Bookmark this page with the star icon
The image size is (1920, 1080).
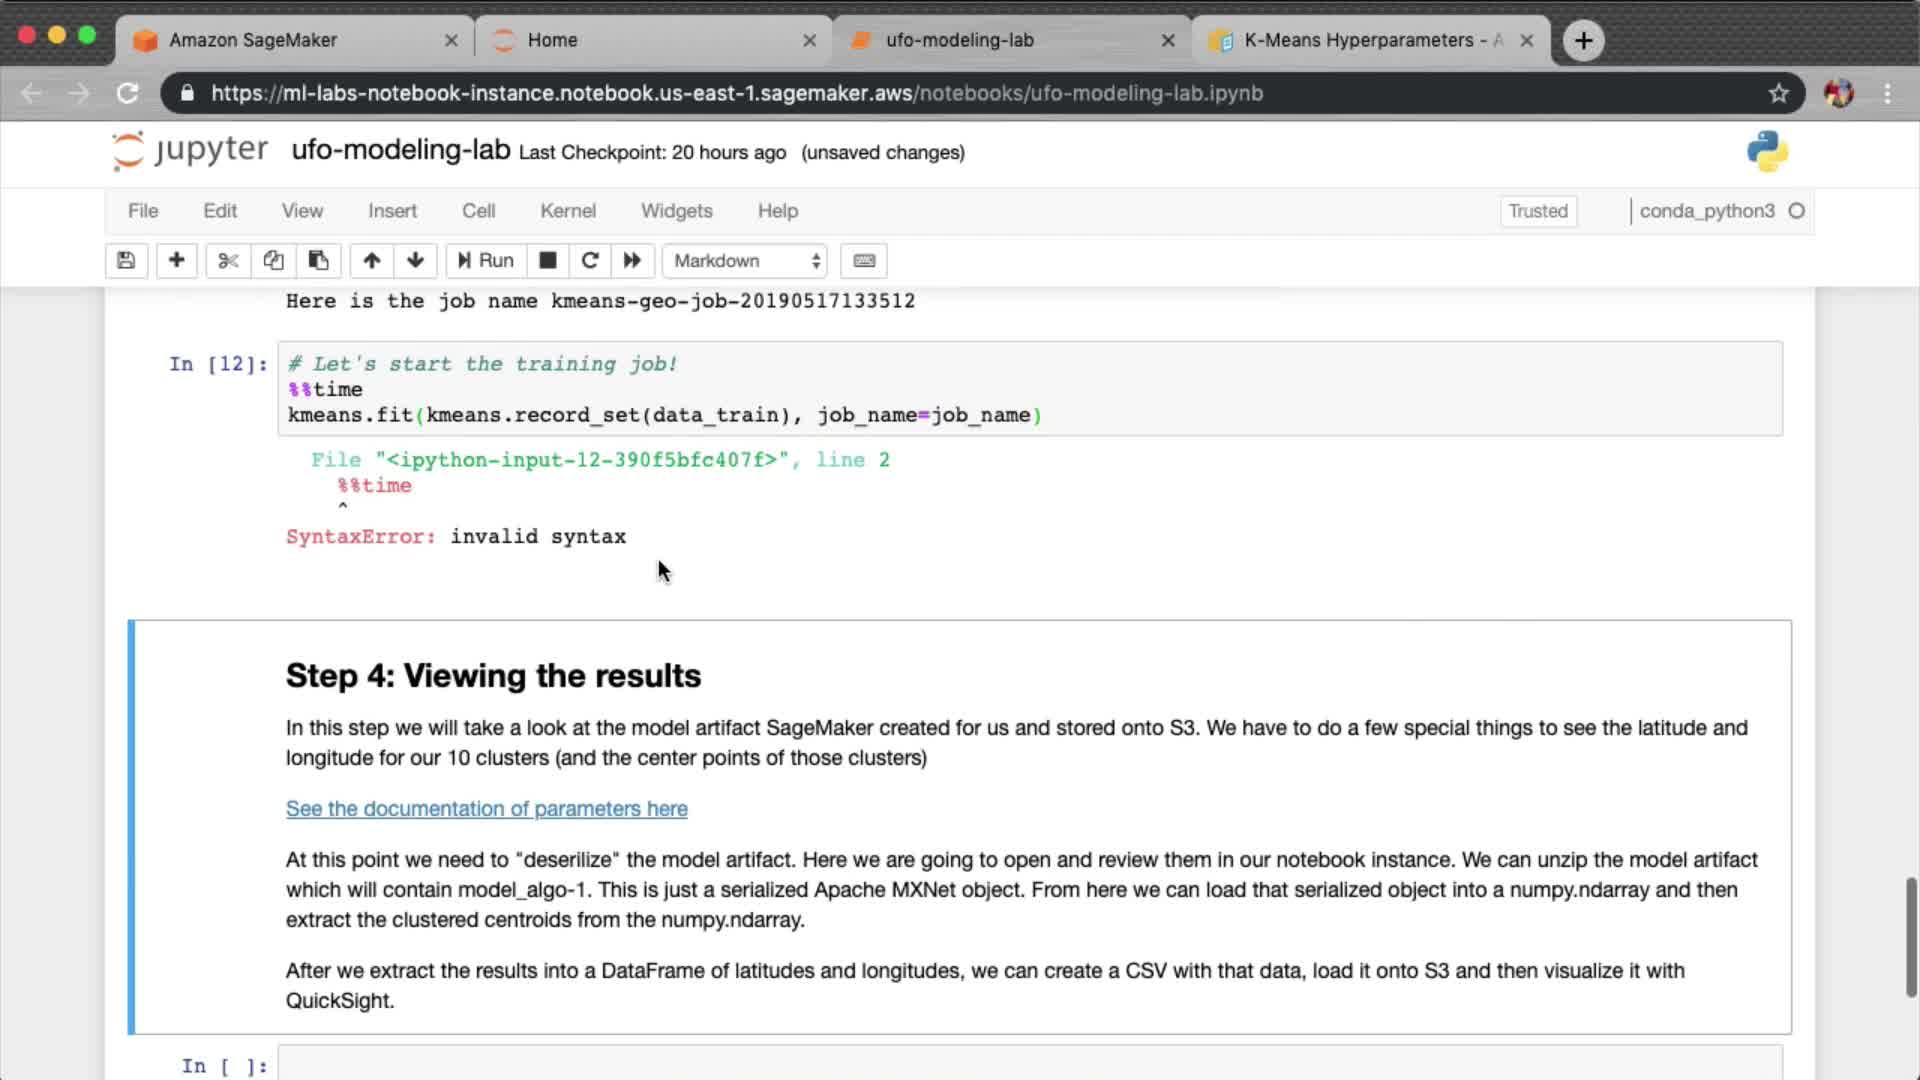1778,93
